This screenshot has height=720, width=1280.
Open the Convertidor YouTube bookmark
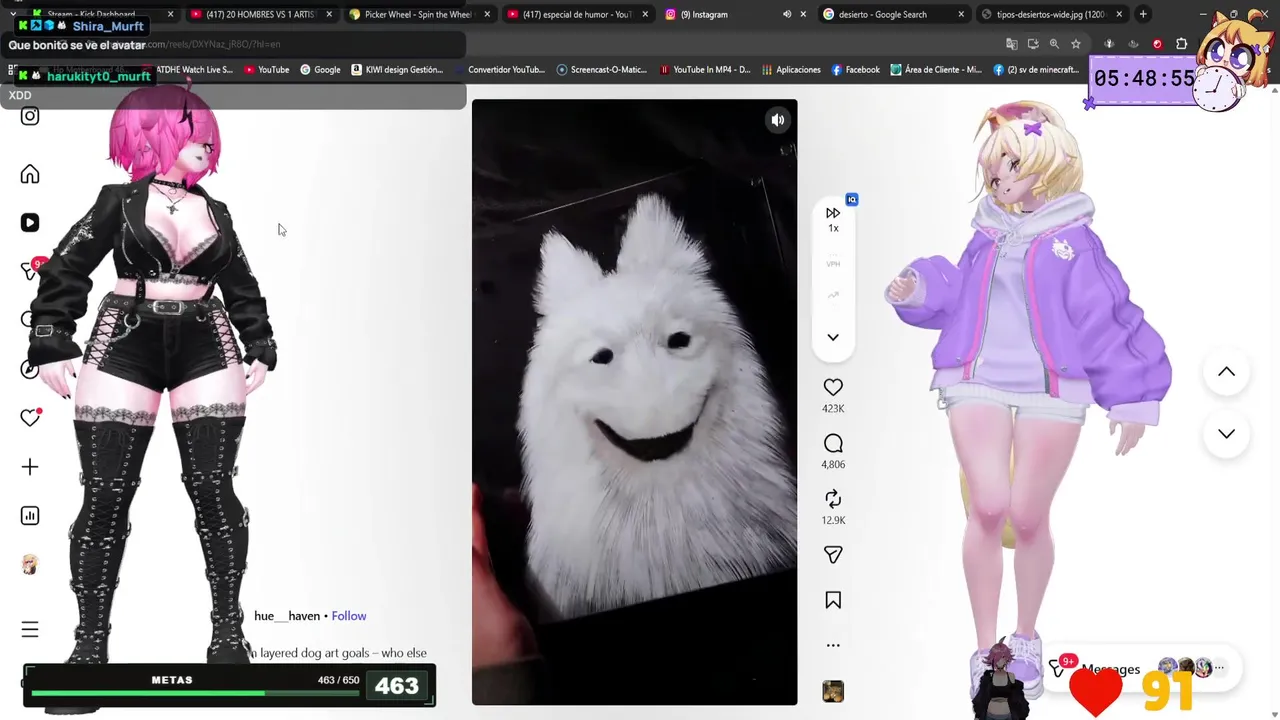click(501, 70)
